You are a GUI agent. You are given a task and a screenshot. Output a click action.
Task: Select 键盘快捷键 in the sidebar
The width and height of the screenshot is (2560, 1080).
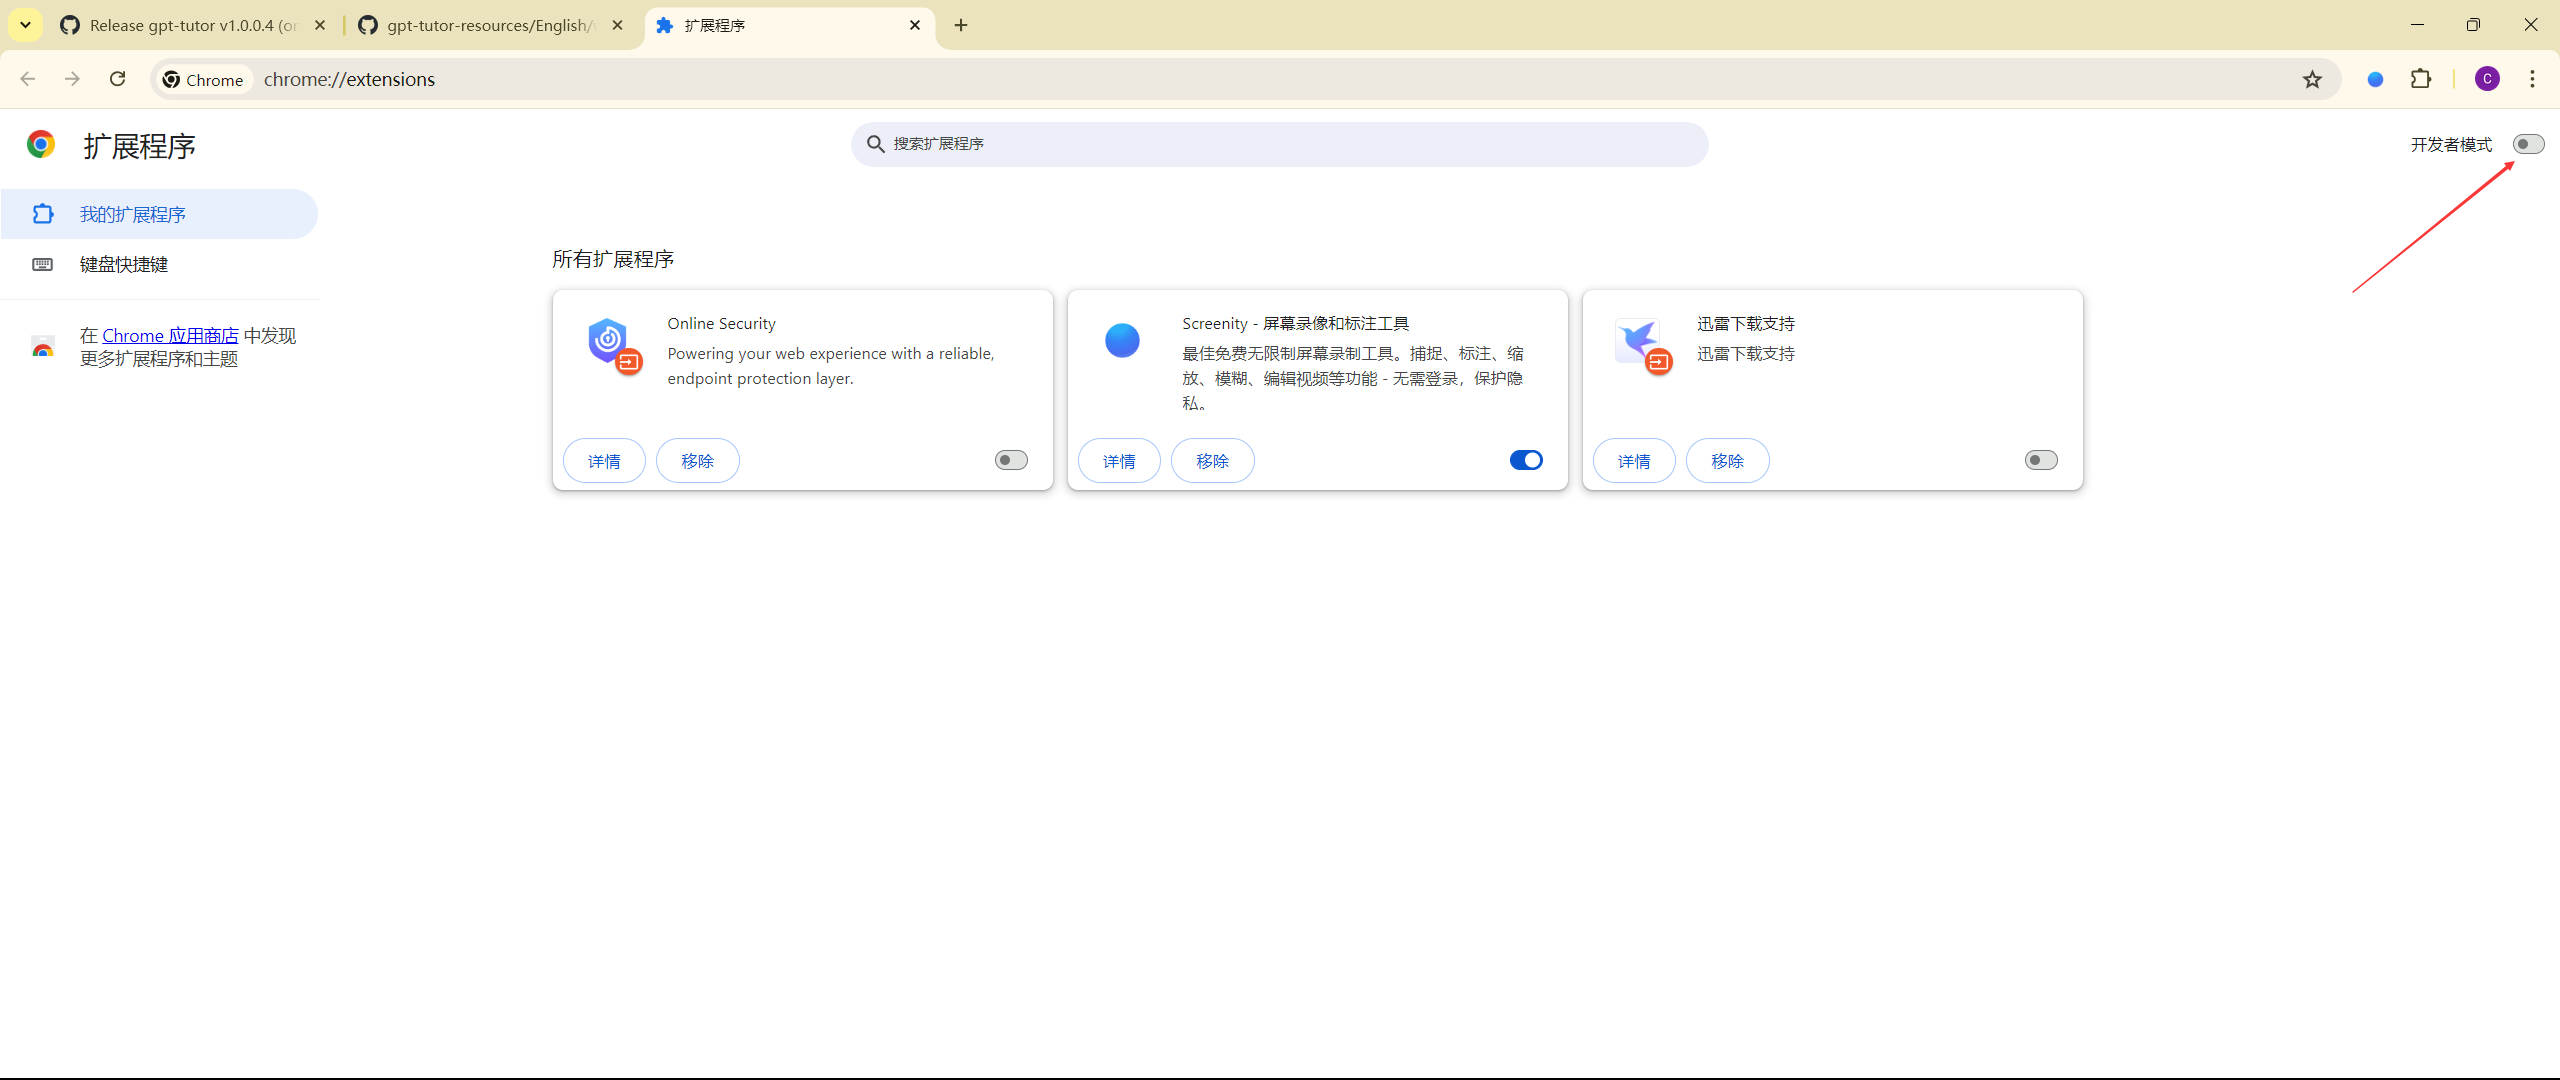point(124,264)
